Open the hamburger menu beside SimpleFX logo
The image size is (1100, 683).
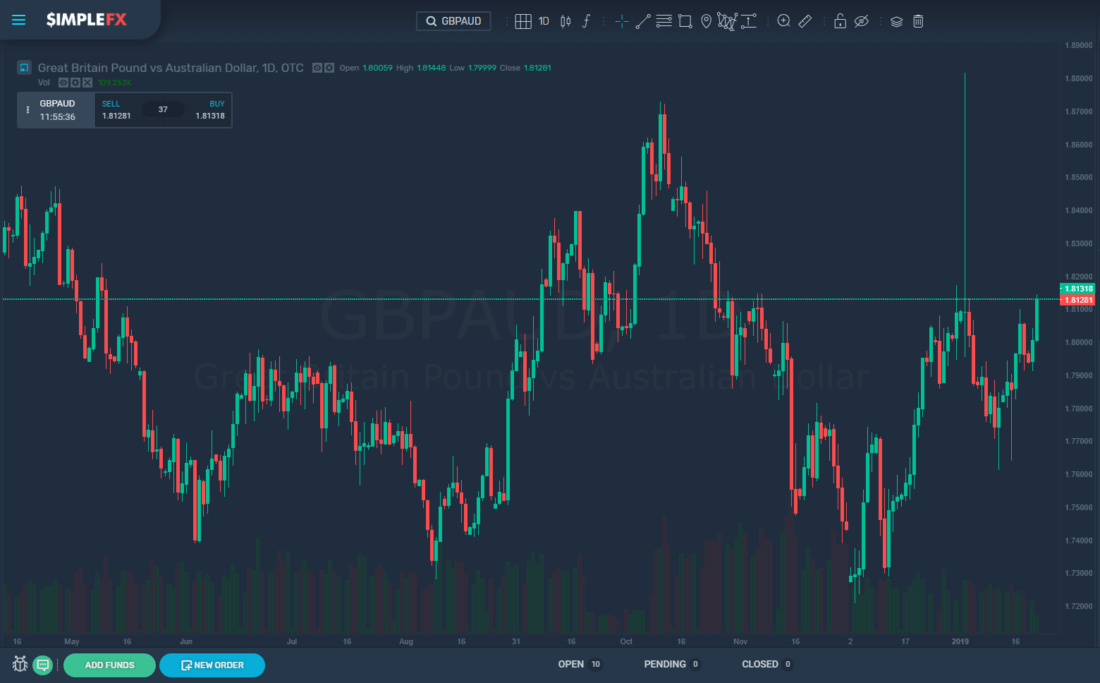click(x=18, y=19)
